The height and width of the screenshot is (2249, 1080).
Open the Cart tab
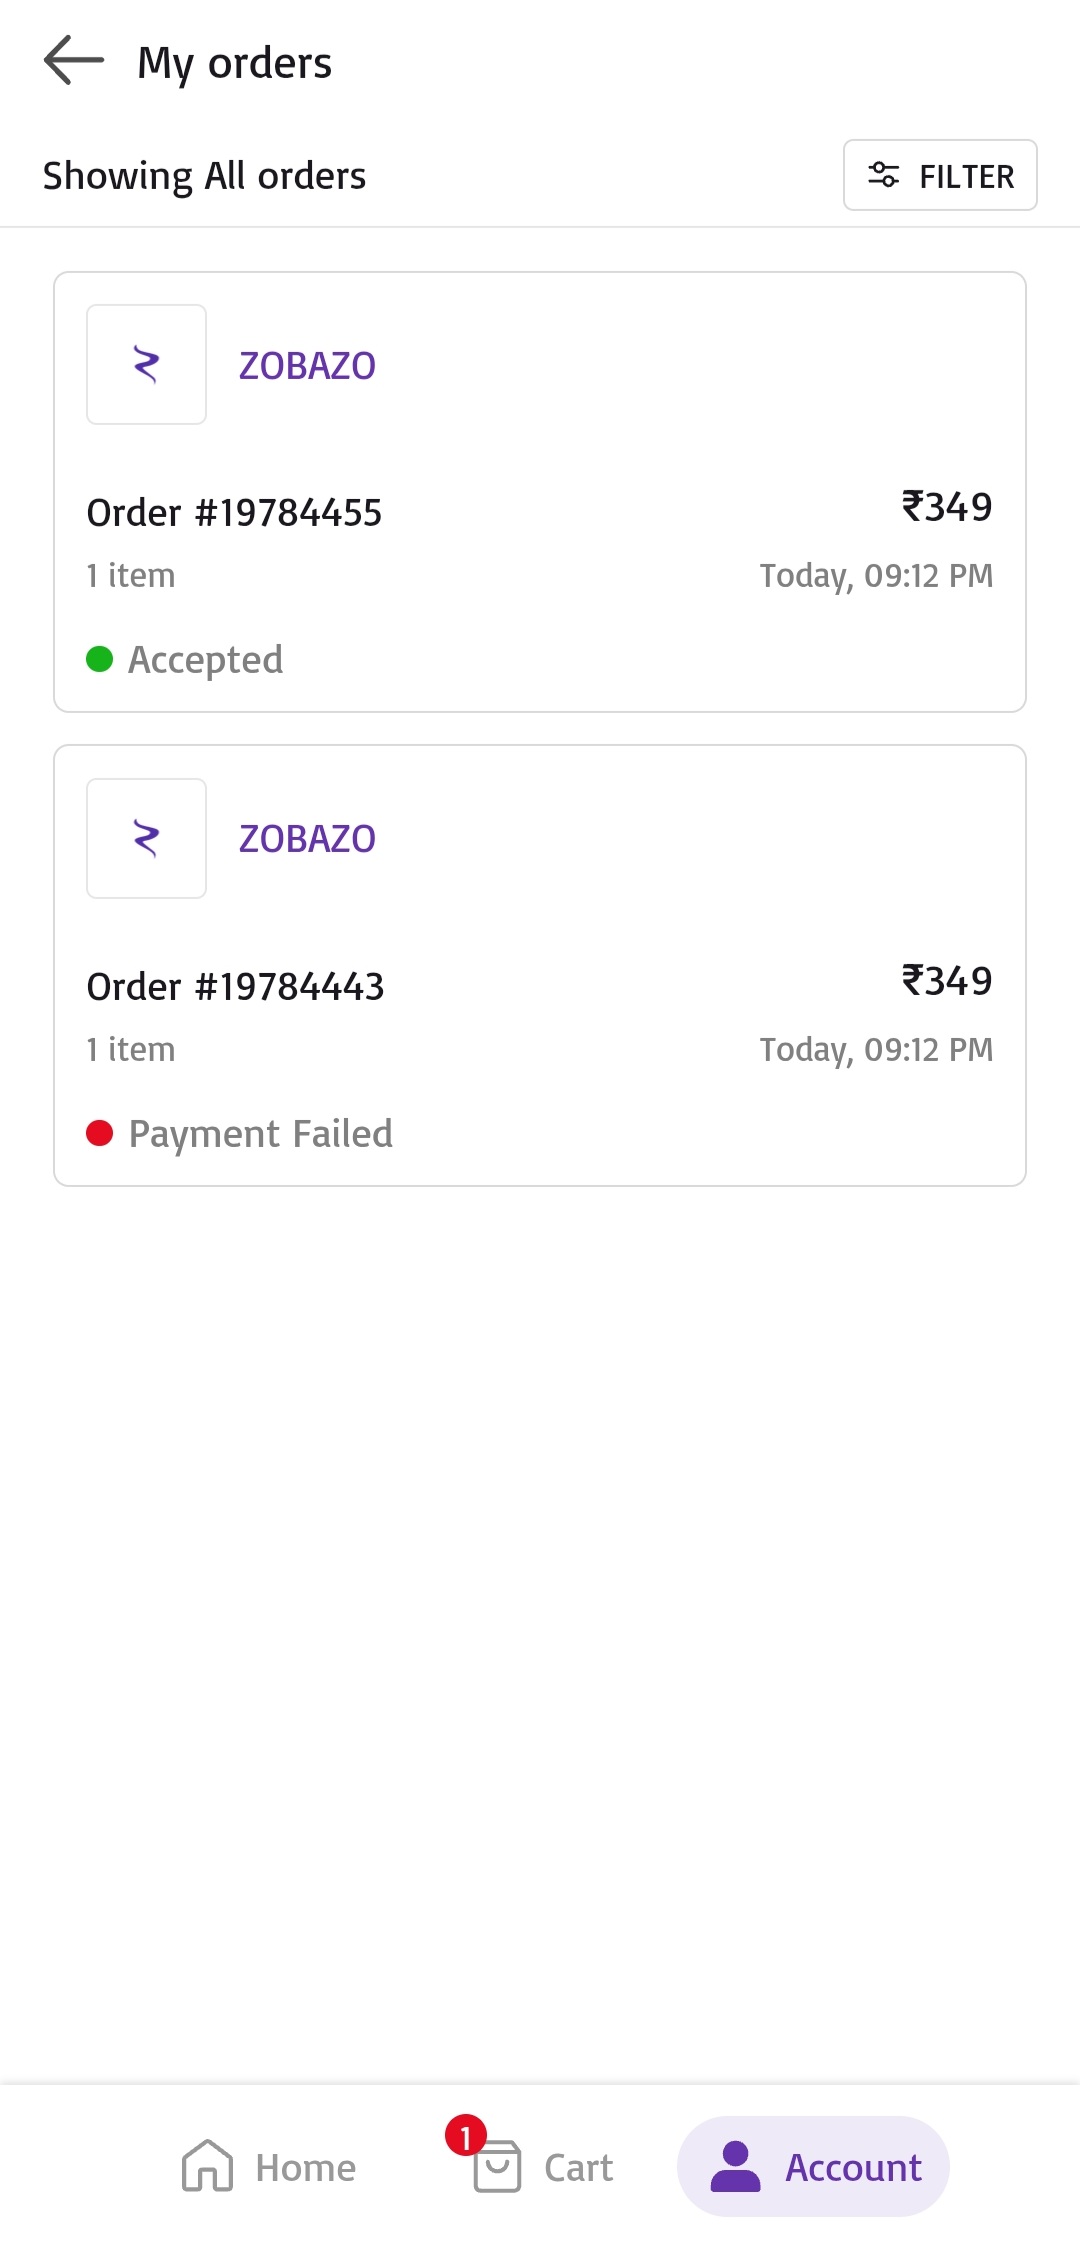pos(543,2167)
